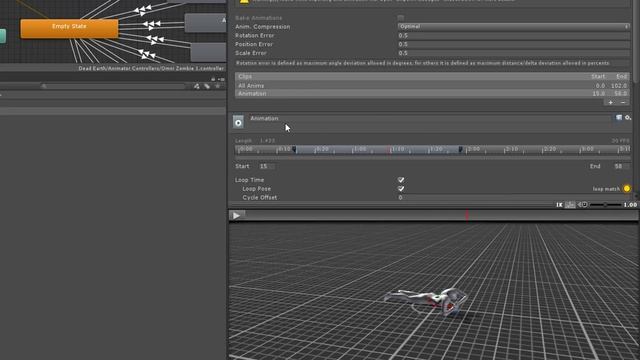Toggle IK in the preview toolbar
Image resolution: width=640 pixels, height=360 pixels.
point(559,205)
